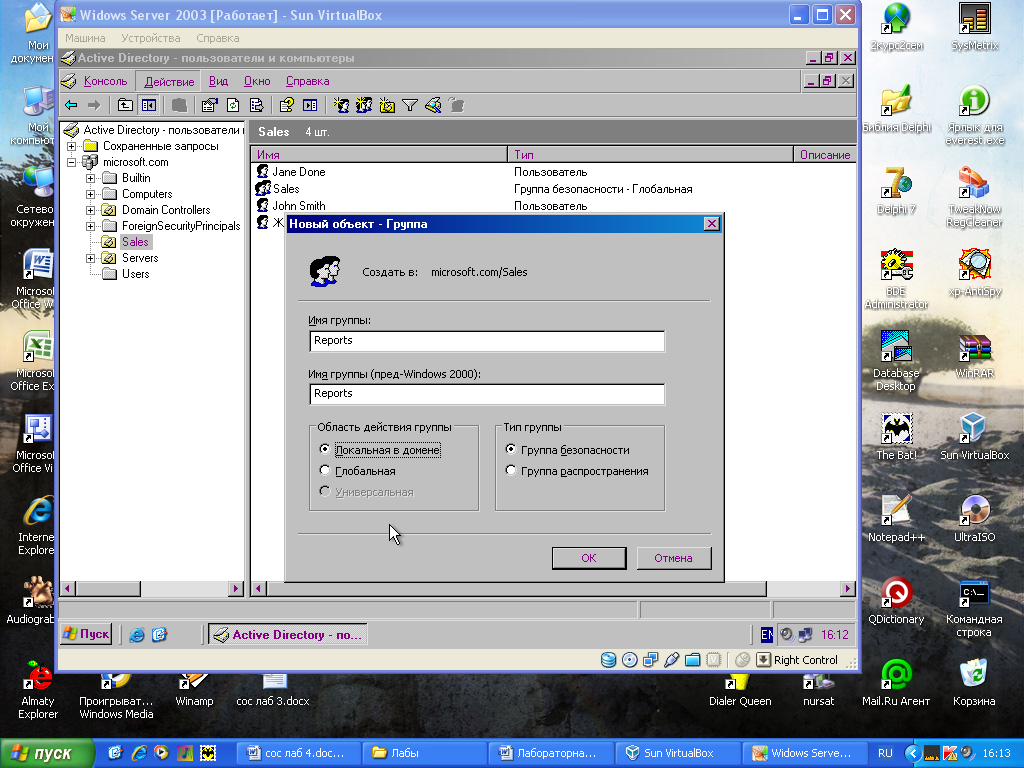Open the Вид menu
This screenshot has width=1024, height=768.
coord(218,81)
